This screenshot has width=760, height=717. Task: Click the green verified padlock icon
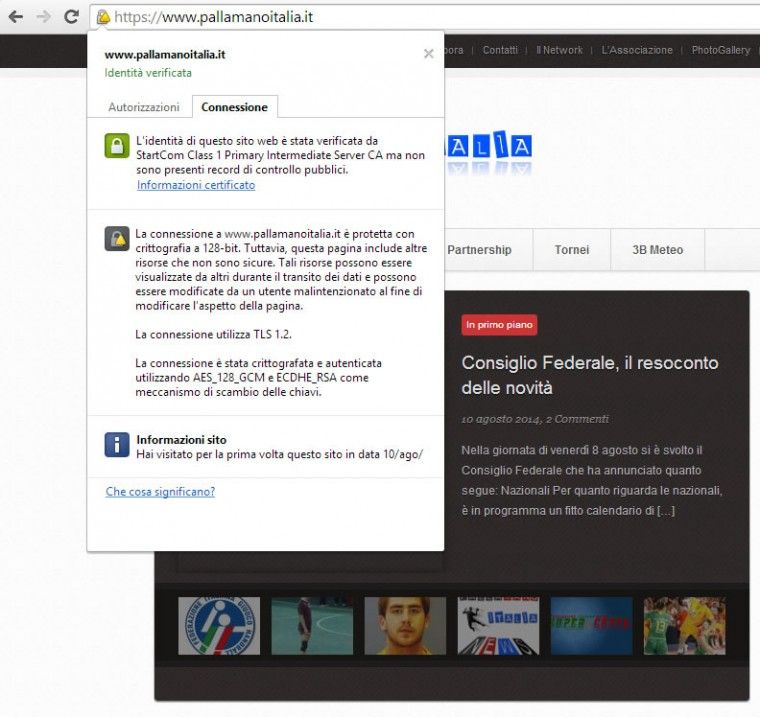(117, 146)
